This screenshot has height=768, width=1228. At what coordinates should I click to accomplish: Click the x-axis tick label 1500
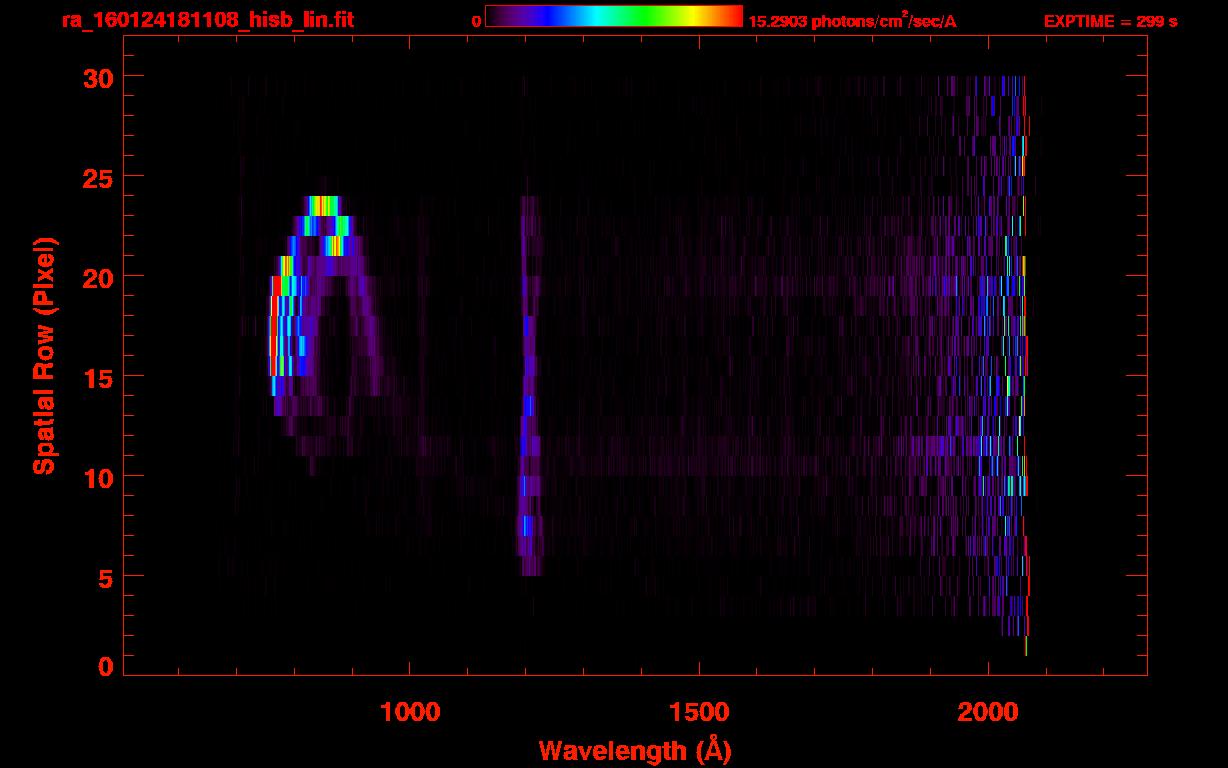click(x=698, y=711)
